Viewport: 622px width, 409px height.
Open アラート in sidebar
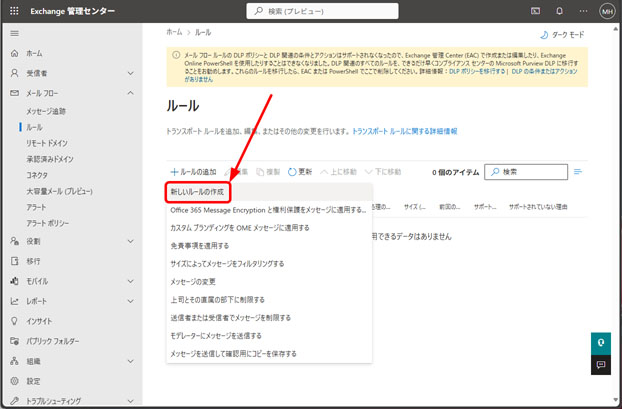[36, 207]
